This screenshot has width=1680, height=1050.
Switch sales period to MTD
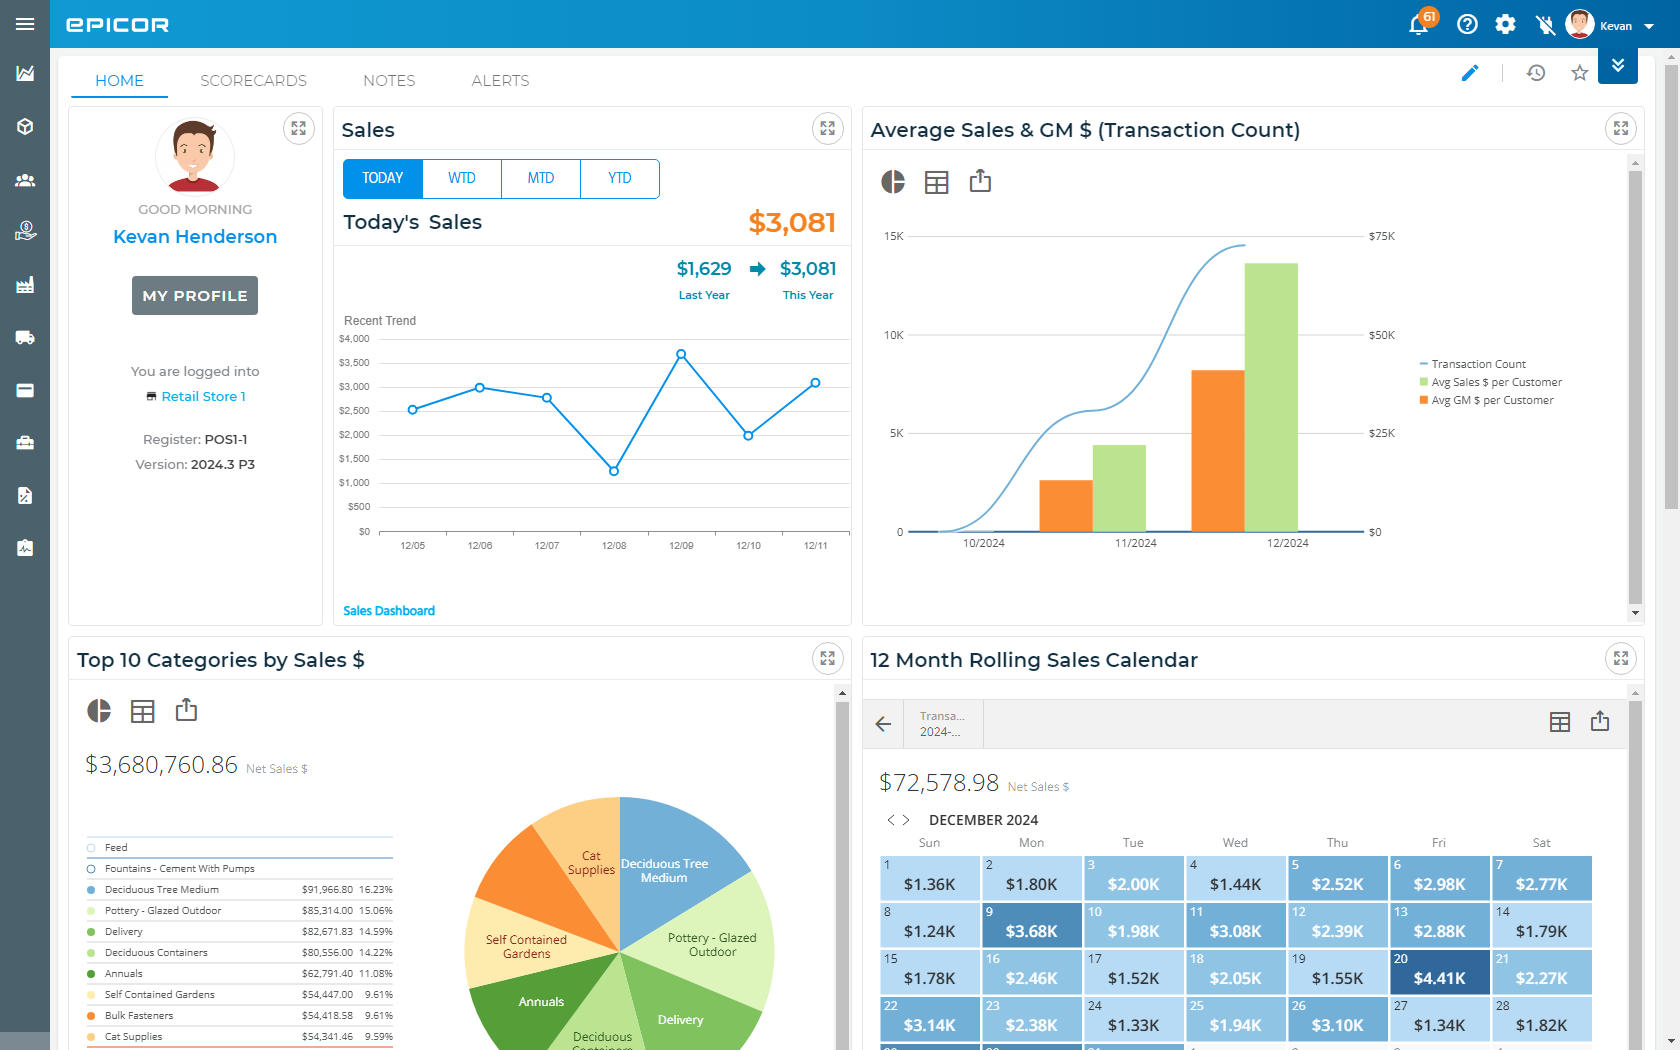tap(540, 179)
